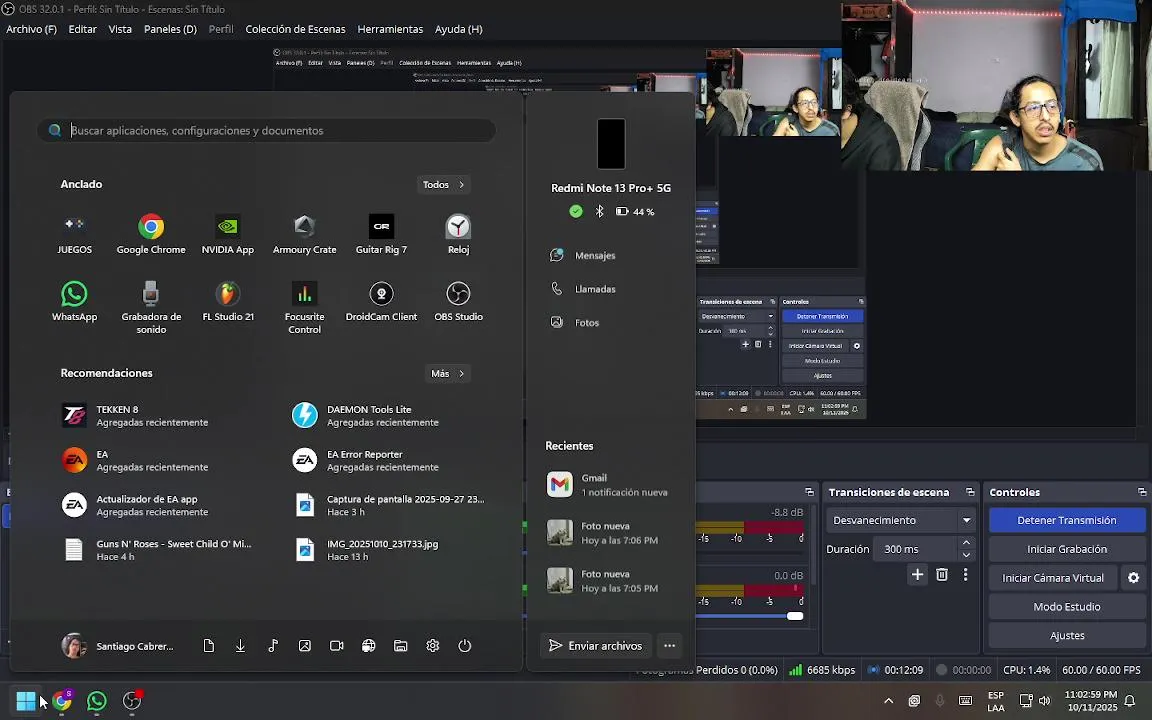Decrease transition duration with down arrow
The image size is (1152, 720).
coord(966,555)
